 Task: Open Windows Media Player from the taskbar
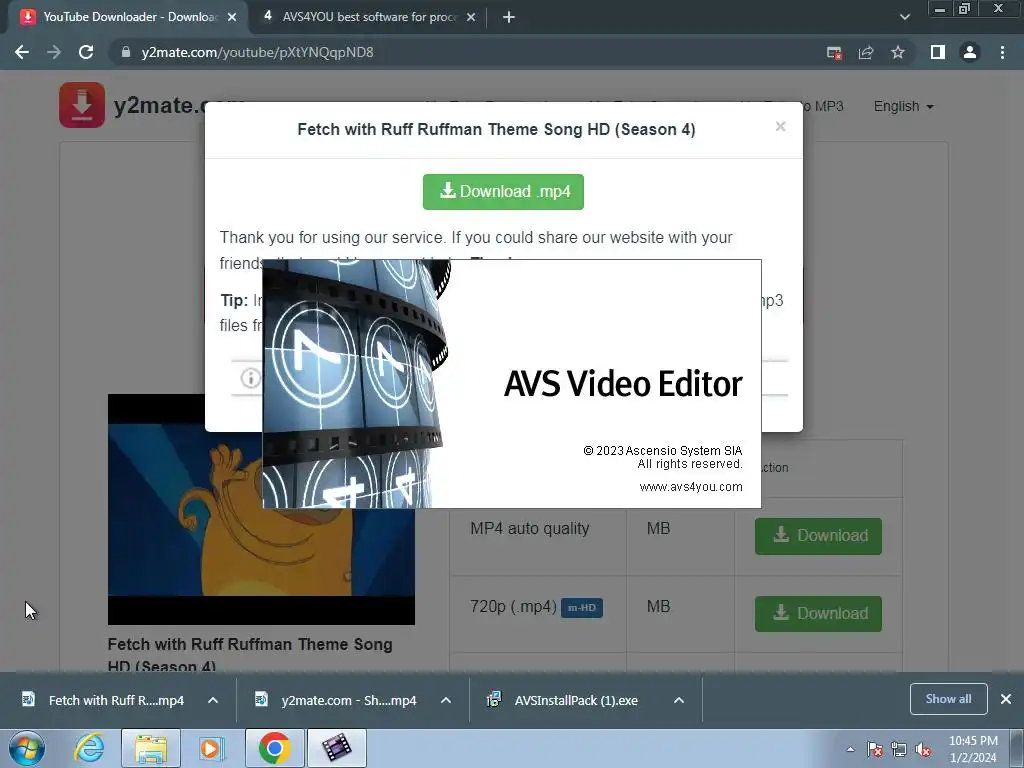click(210, 748)
